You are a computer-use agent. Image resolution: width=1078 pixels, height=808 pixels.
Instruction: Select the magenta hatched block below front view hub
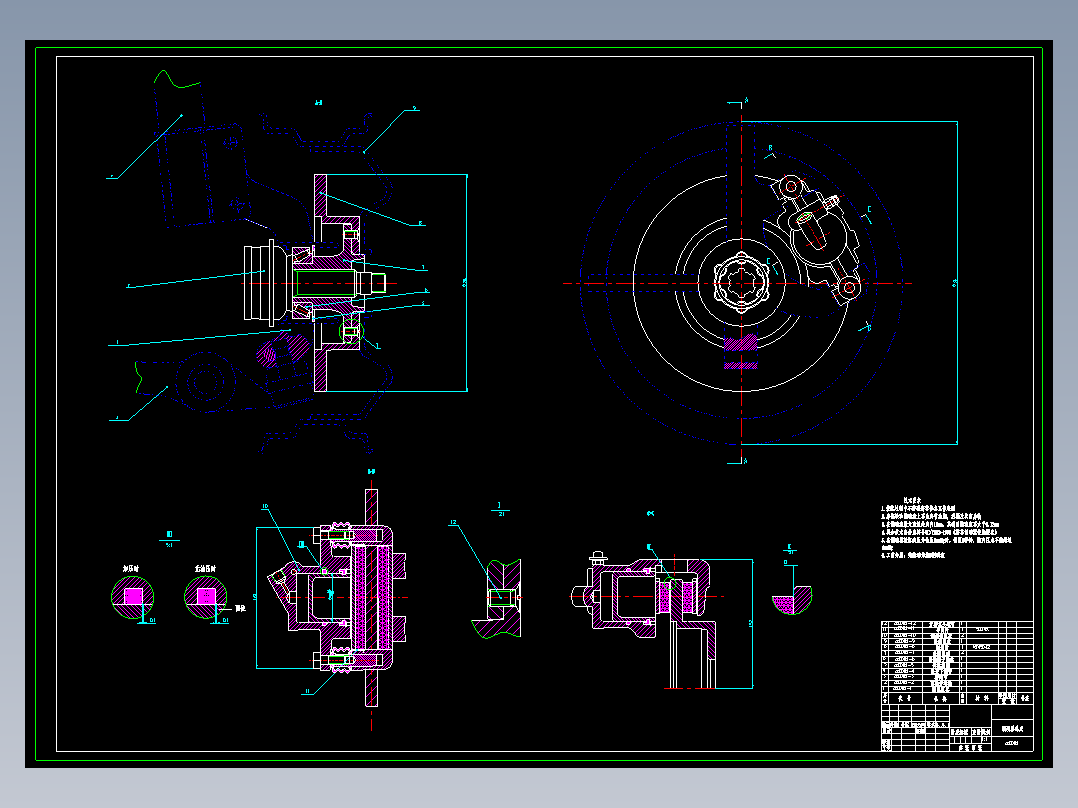[x=741, y=351]
